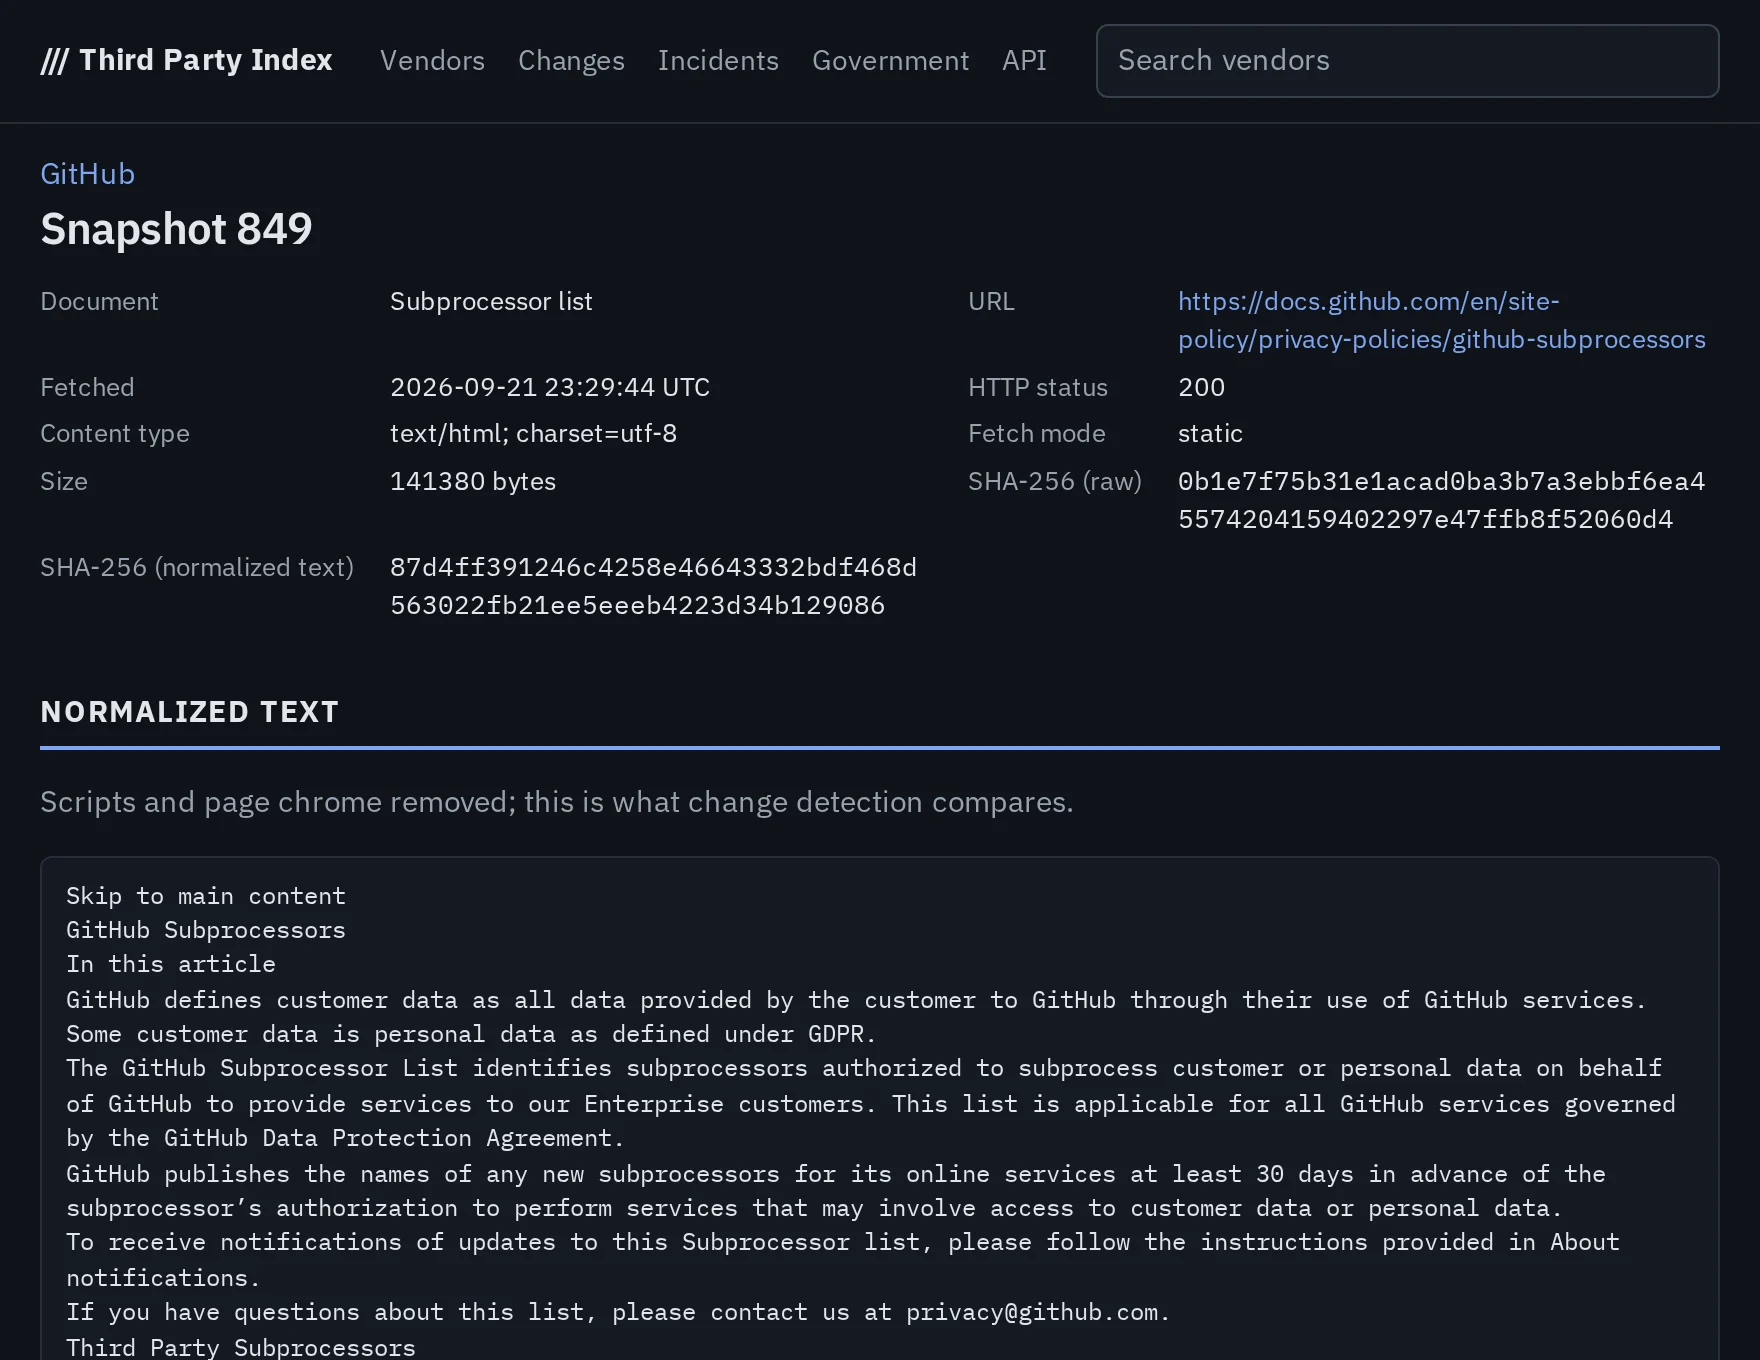Screen dimensions: 1760x1360
Task: Click the NORMALIZED TEXT section heading
Action: [x=190, y=711]
